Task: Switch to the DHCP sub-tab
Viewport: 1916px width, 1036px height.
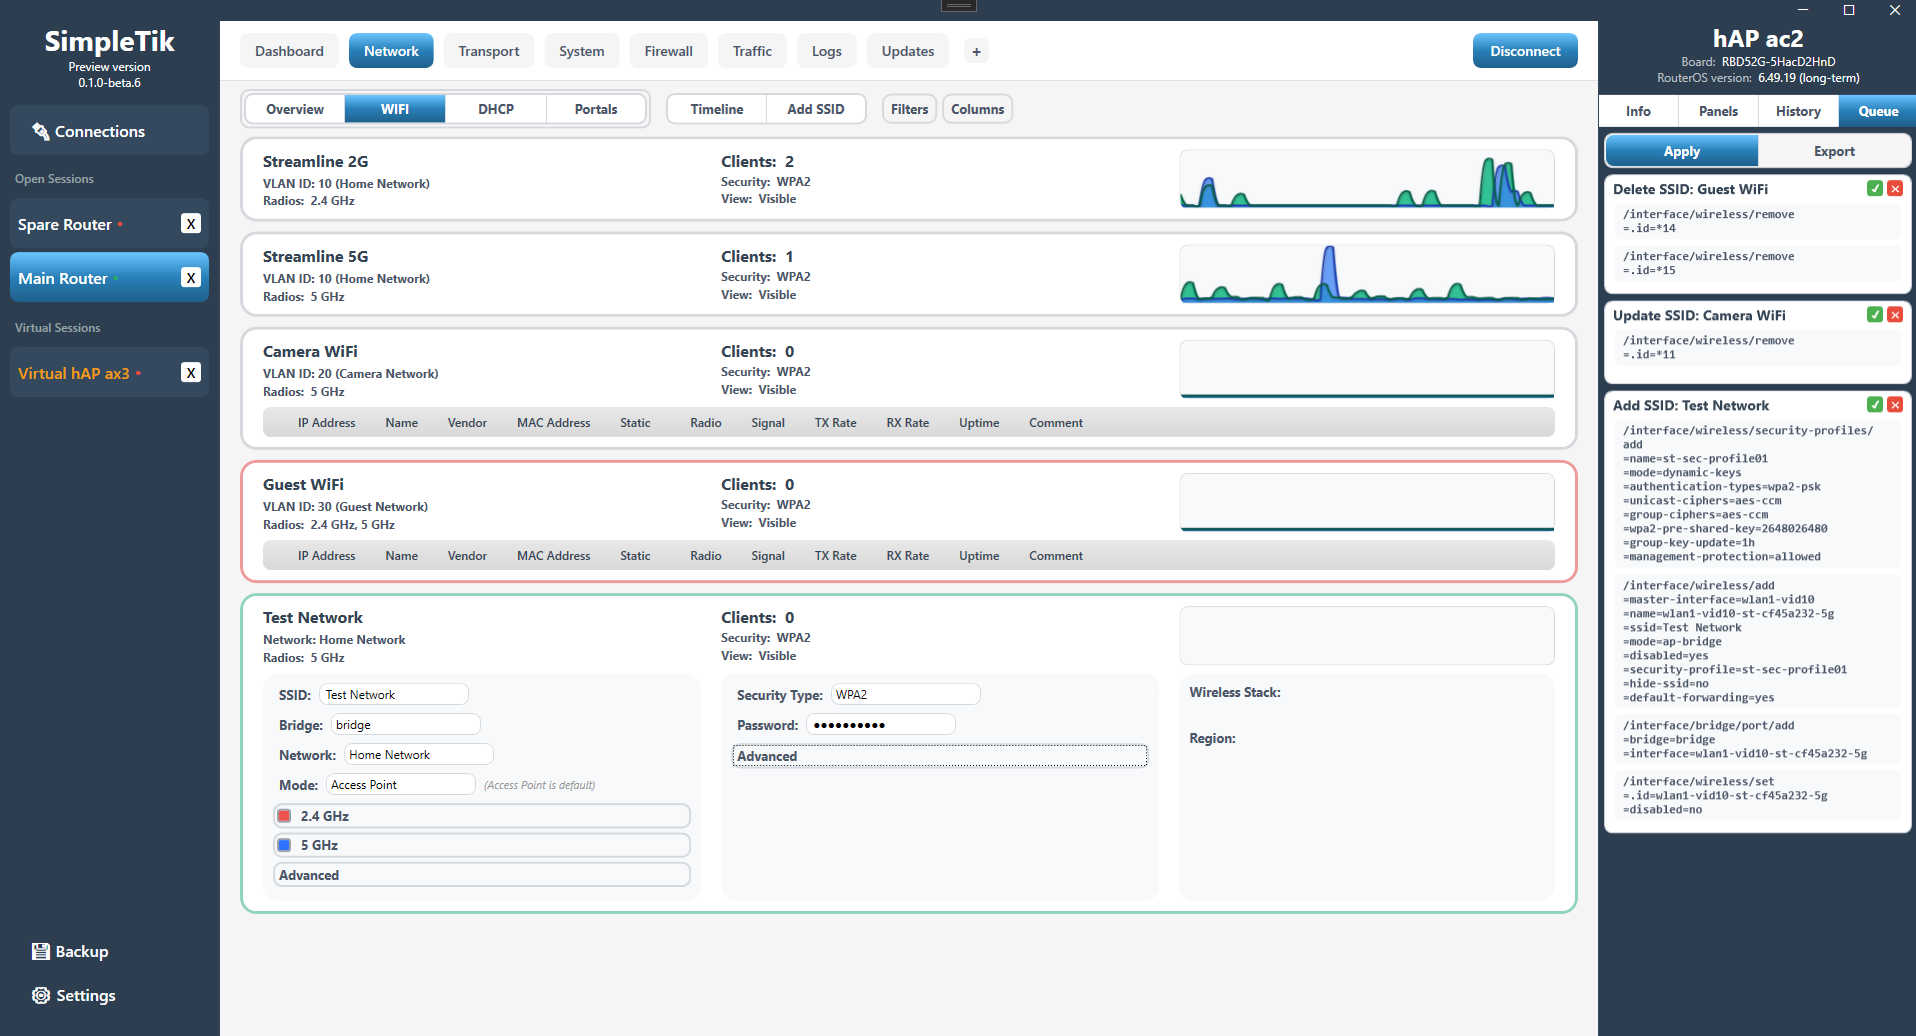Action: (496, 109)
